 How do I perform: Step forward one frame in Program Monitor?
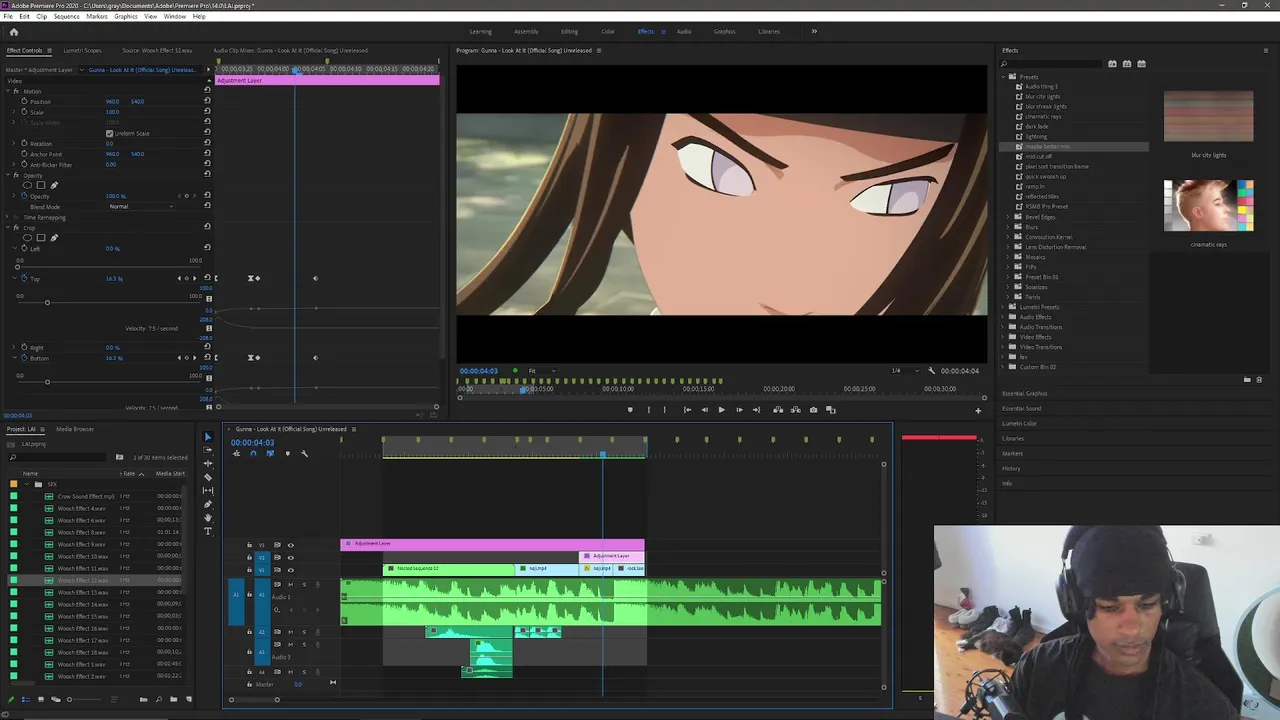click(x=739, y=409)
